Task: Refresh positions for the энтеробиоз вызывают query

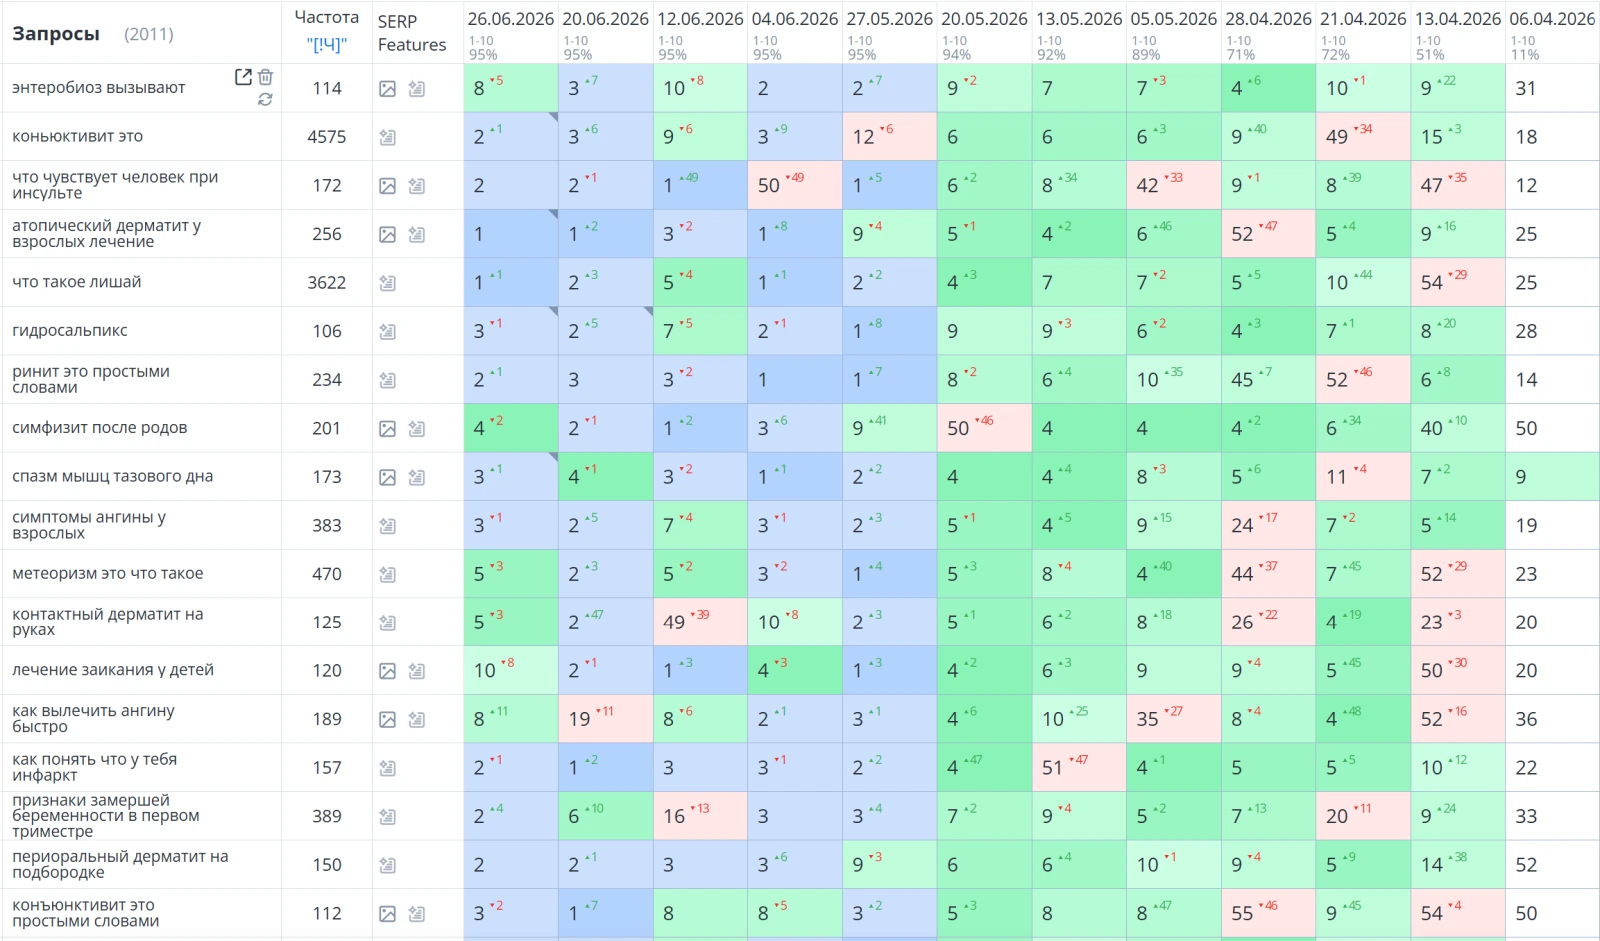Action: coord(265,99)
